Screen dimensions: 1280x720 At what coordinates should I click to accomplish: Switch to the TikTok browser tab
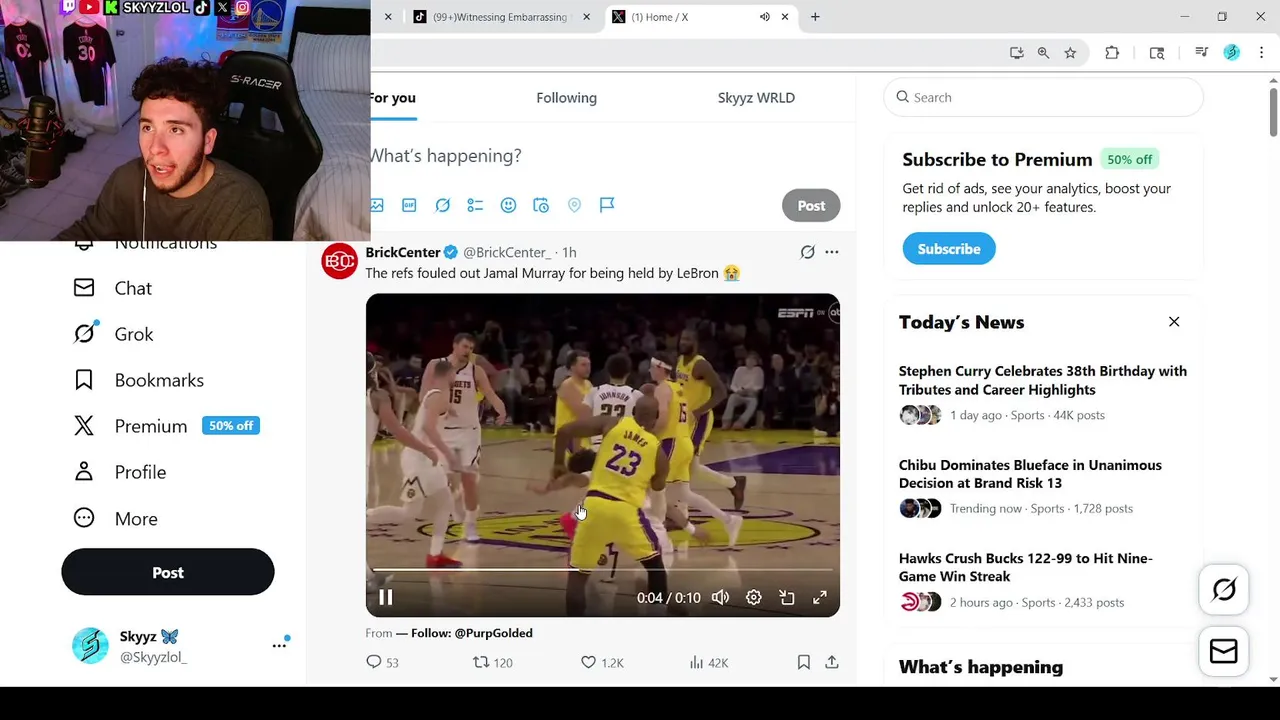(499, 17)
